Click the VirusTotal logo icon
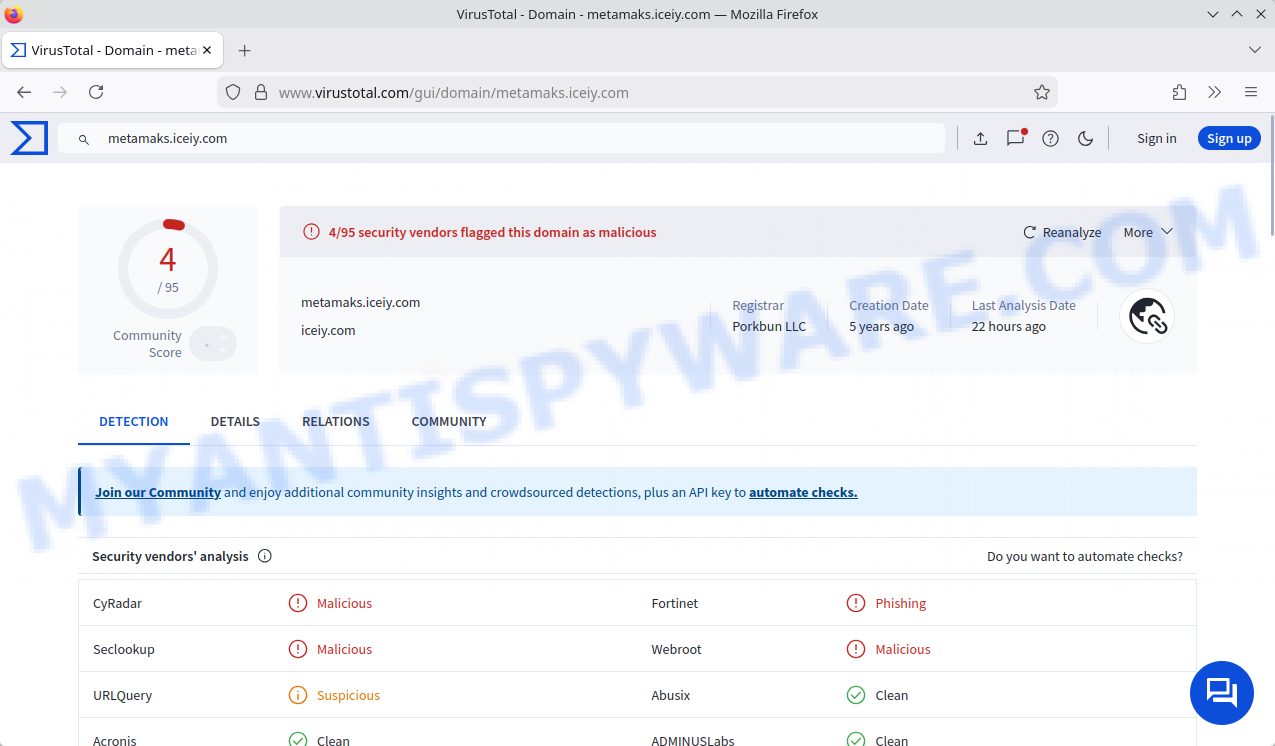This screenshot has width=1275, height=746. click(x=29, y=138)
